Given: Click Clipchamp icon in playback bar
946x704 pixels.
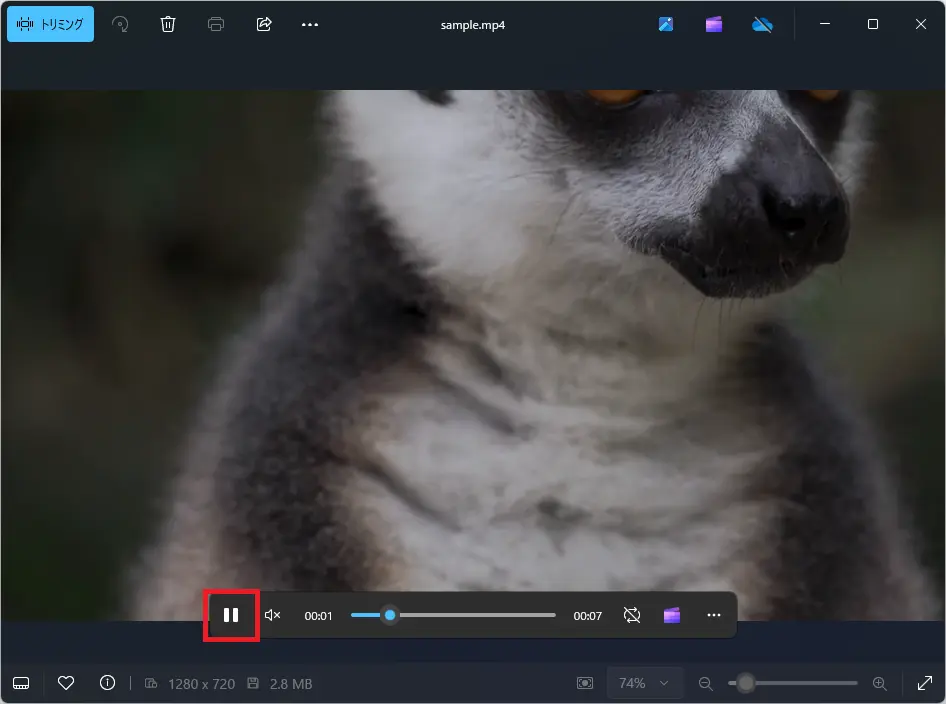Looking at the screenshot, I should (672, 615).
